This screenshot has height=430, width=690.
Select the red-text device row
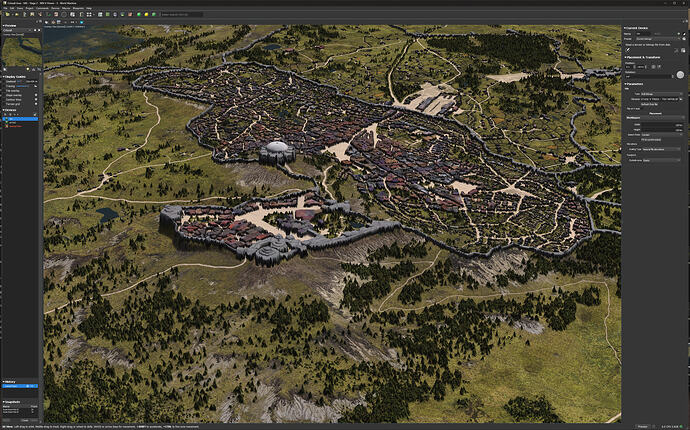click(x=20, y=126)
